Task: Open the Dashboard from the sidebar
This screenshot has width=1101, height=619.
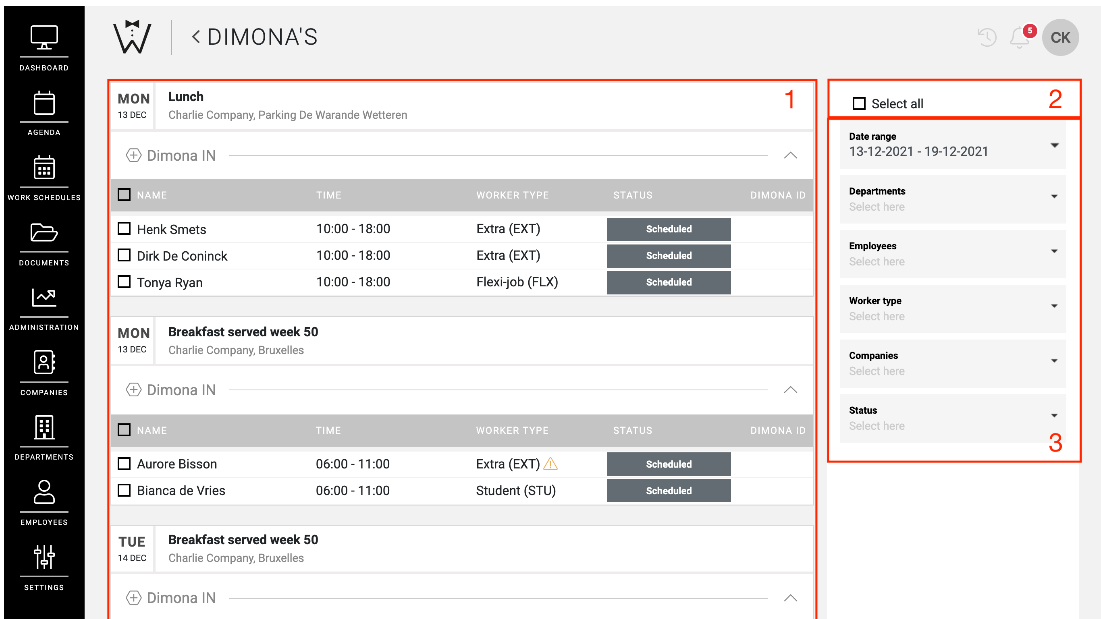Action: point(43,39)
